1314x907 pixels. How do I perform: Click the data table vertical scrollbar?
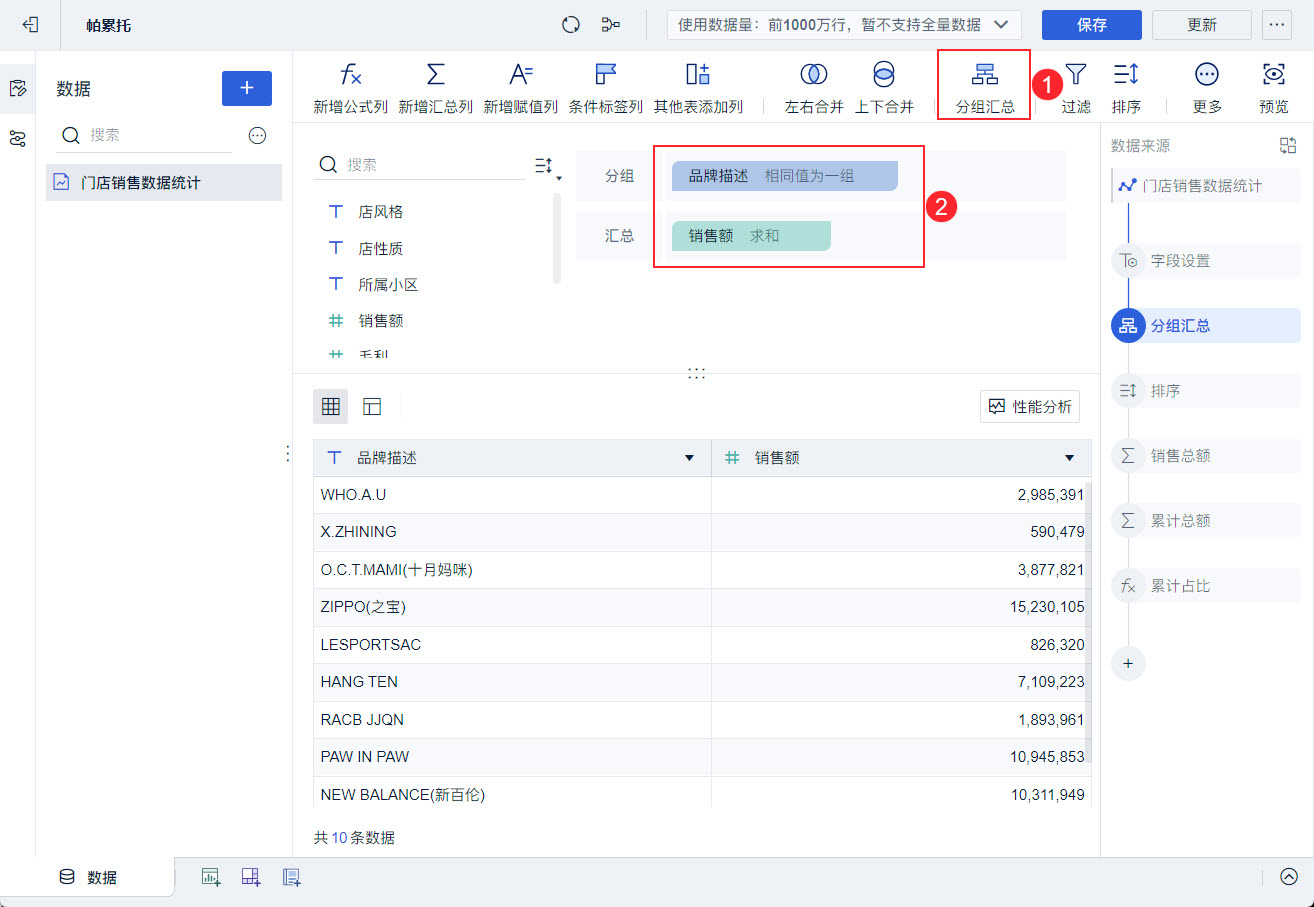click(1089, 622)
